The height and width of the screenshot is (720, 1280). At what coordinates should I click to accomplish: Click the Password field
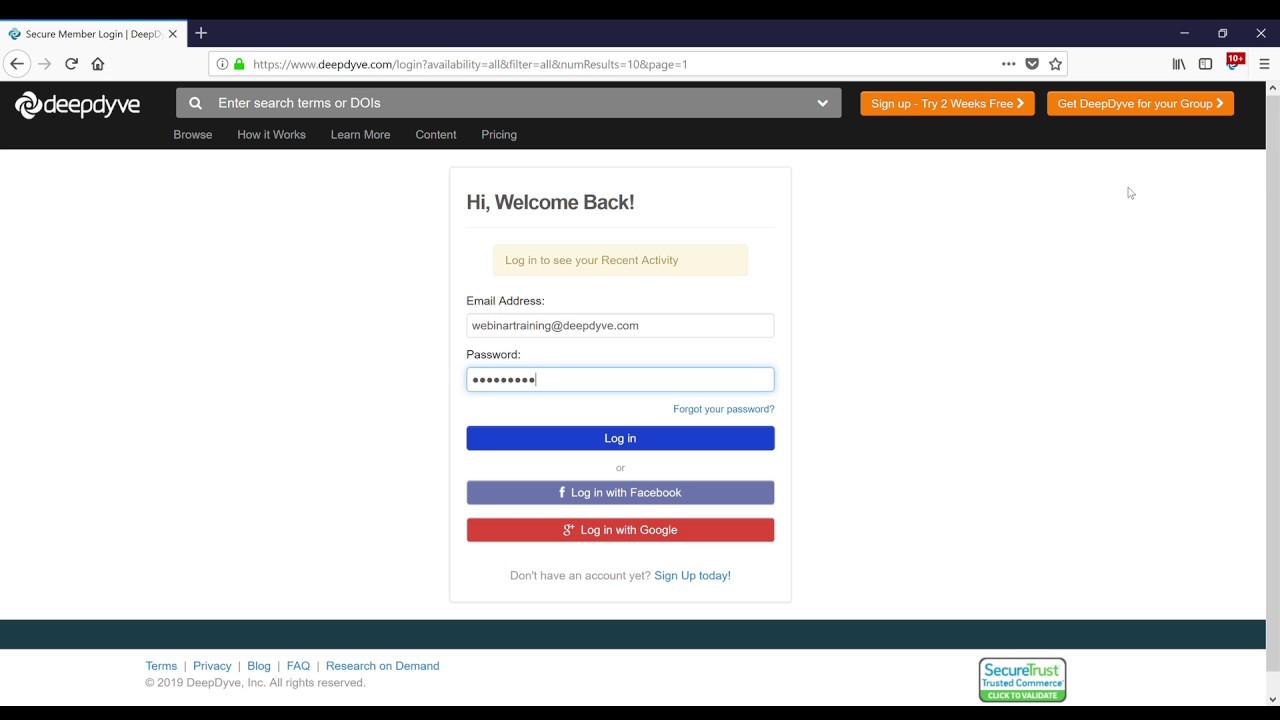click(620, 379)
